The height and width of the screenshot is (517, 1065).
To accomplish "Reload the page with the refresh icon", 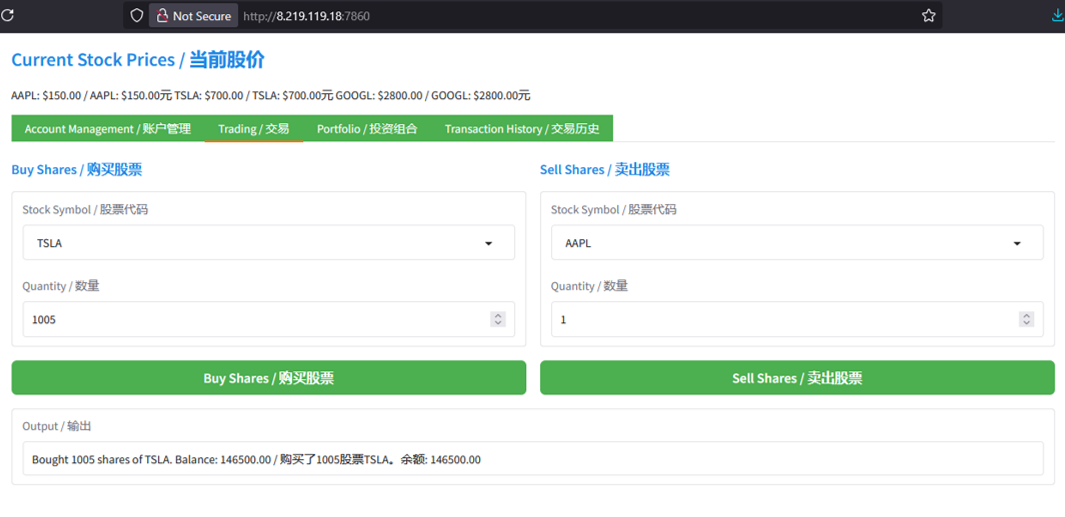I will (8, 15).
